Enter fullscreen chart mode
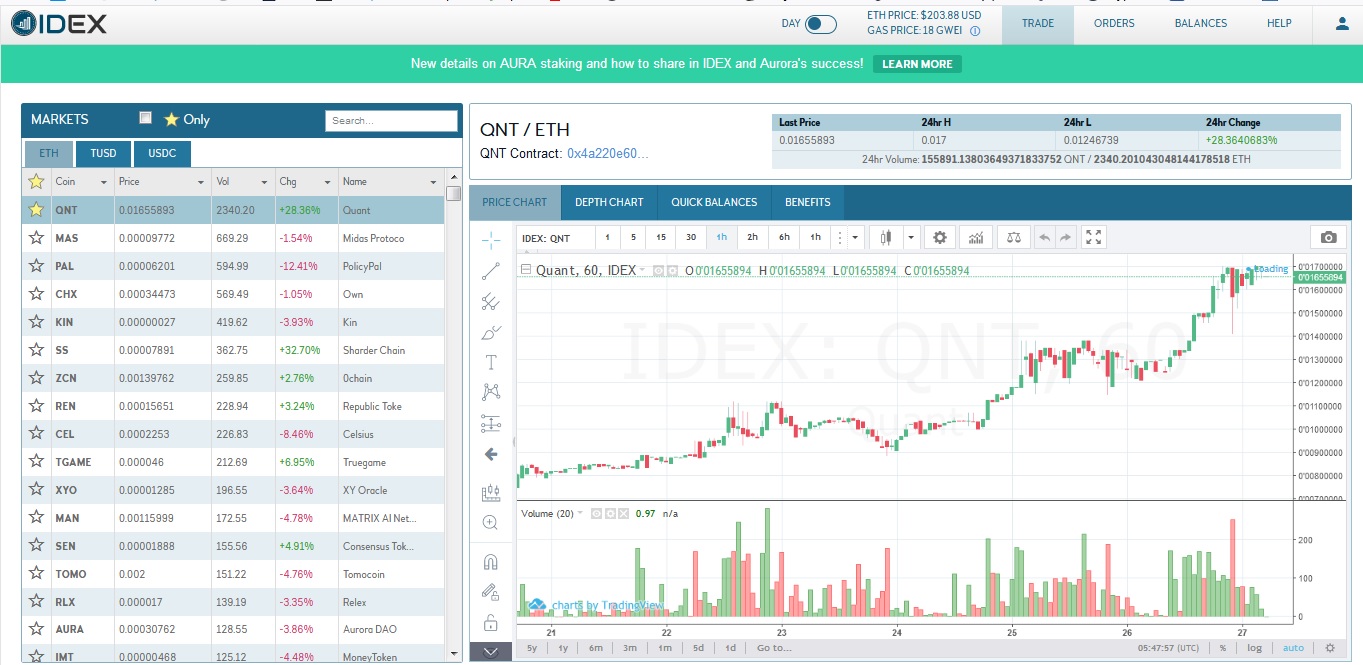Viewport: 1363px width, 665px height. [1094, 237]
